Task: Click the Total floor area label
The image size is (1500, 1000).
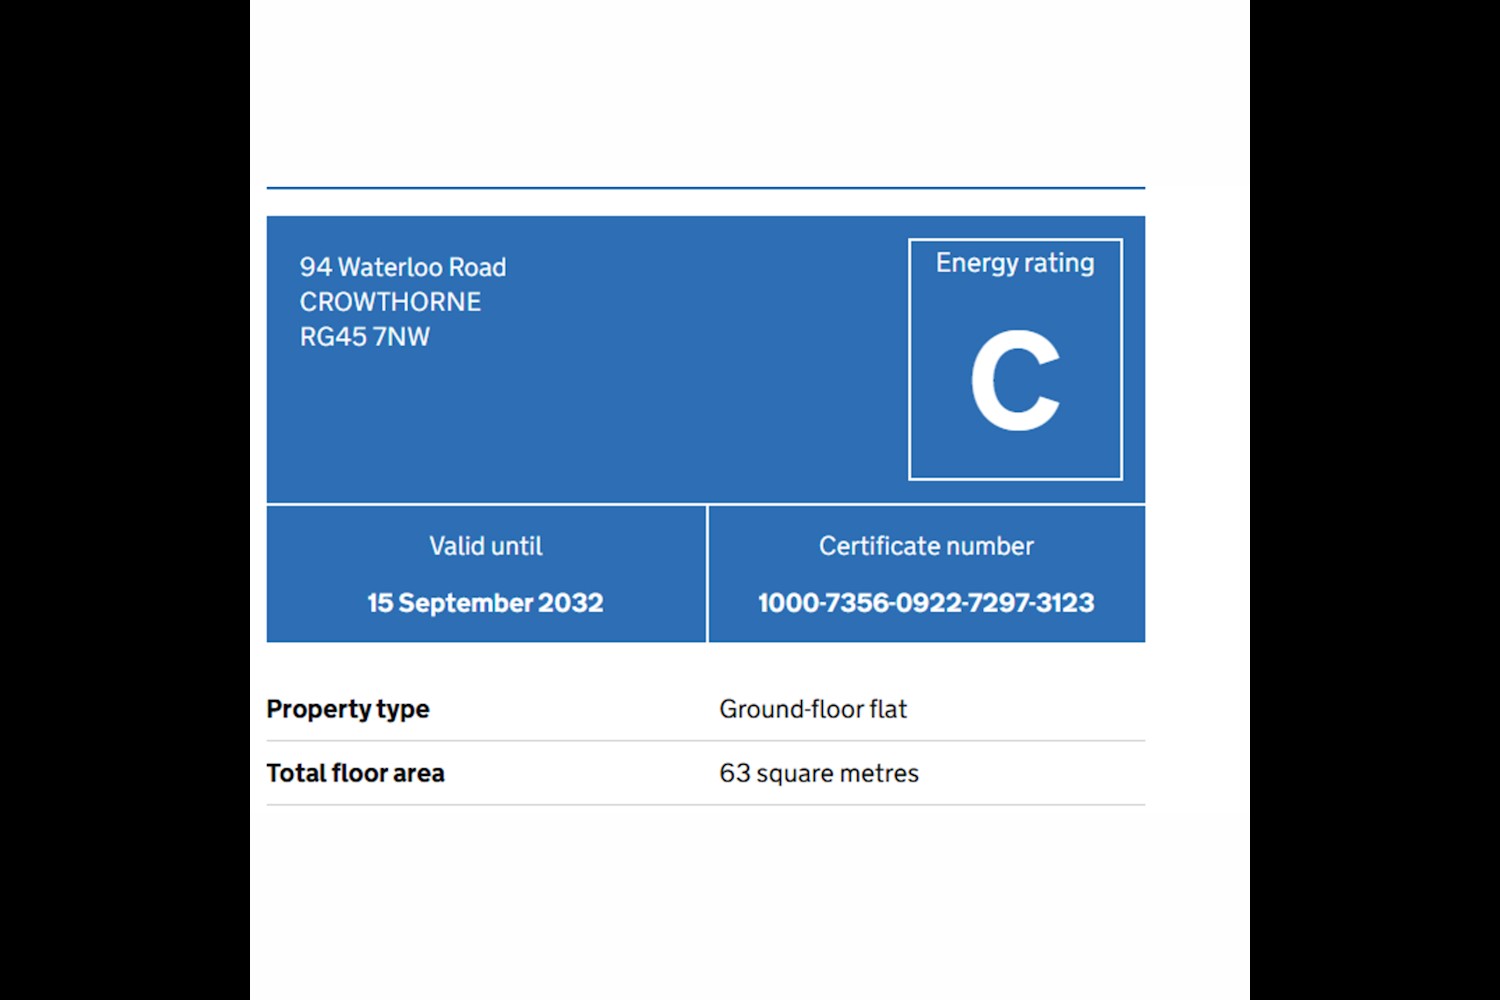Action: (x=356, y=773)
